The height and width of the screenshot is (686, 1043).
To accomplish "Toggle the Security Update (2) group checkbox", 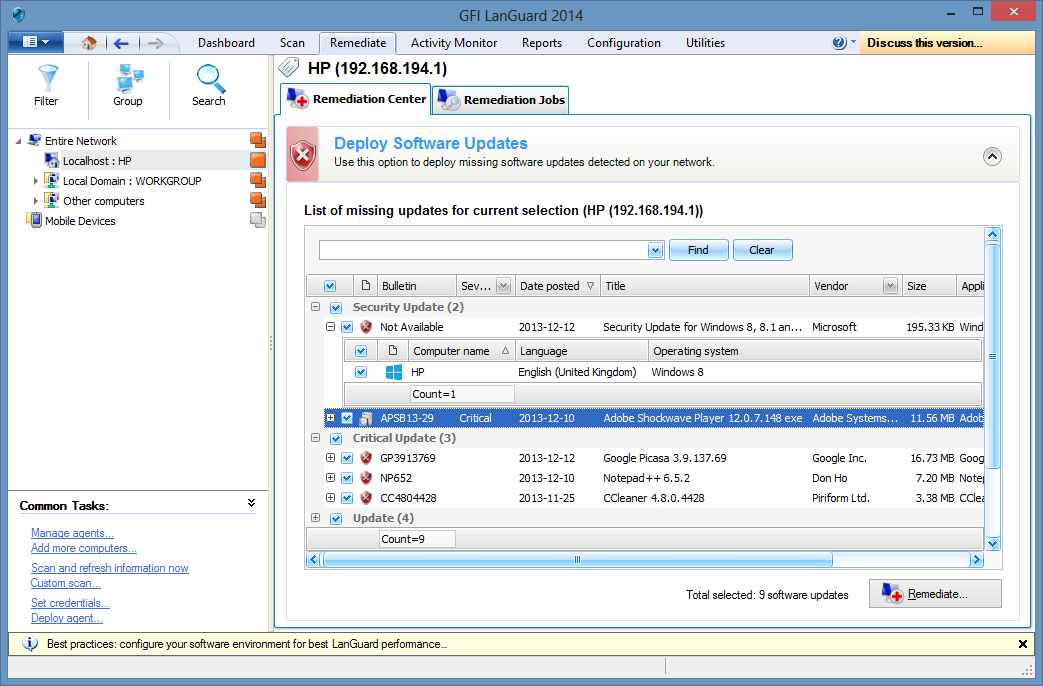I will (x=336, y=307).
